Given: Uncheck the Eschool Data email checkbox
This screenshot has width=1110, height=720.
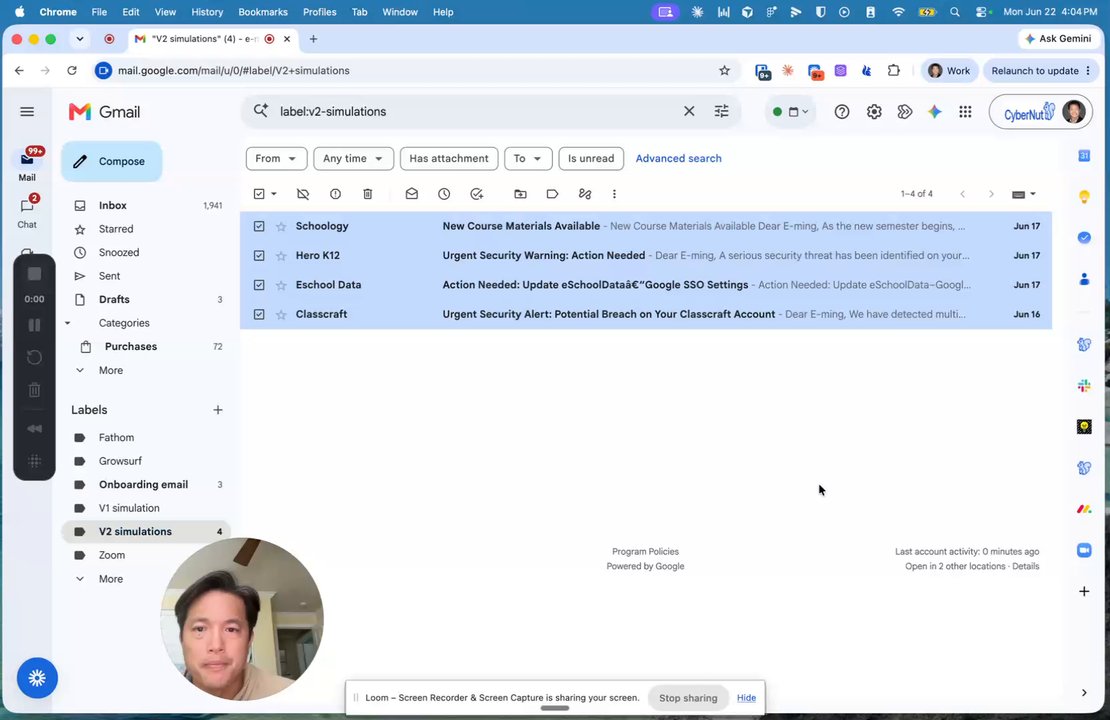Looking at the screenshot, I should click(x=259, y=285).
